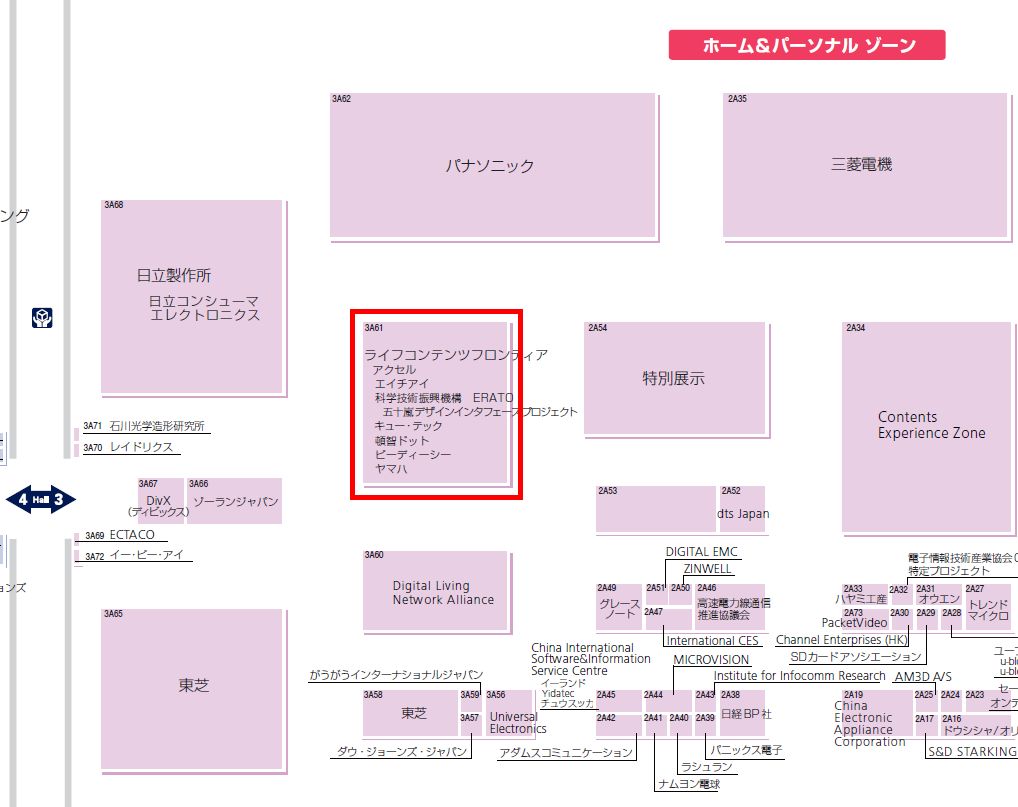
Task: Select the 特別展示 booth 2A54
Action: (x=675, y=378)
